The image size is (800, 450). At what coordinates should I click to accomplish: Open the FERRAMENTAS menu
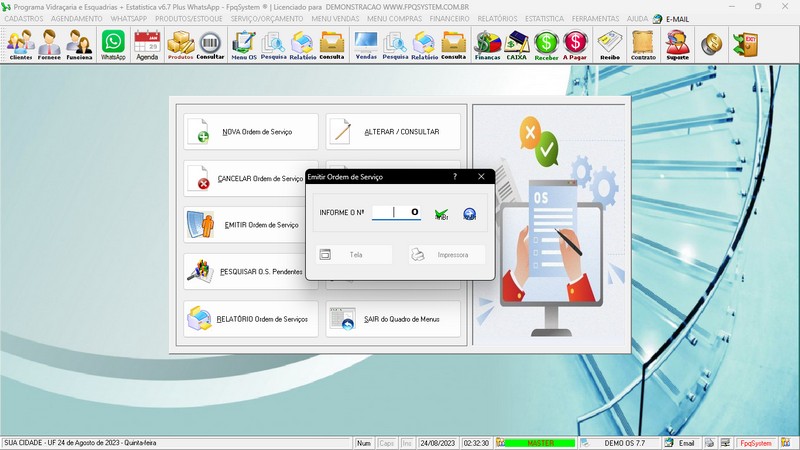pos(595,19)
